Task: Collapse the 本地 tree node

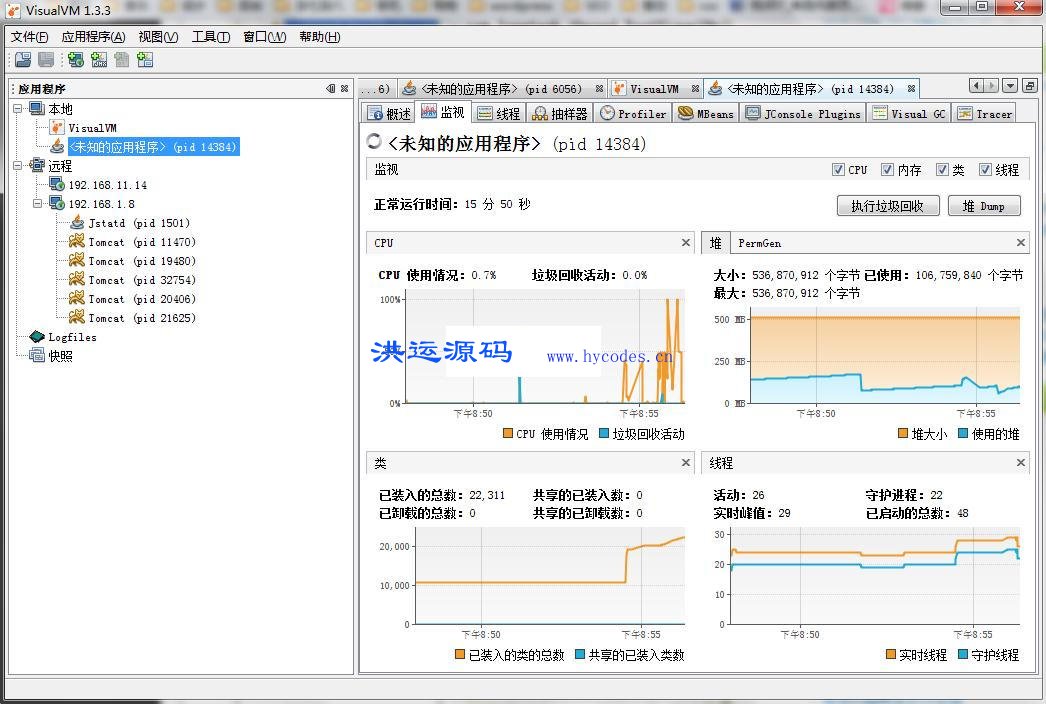Action: tap(18, 108)
